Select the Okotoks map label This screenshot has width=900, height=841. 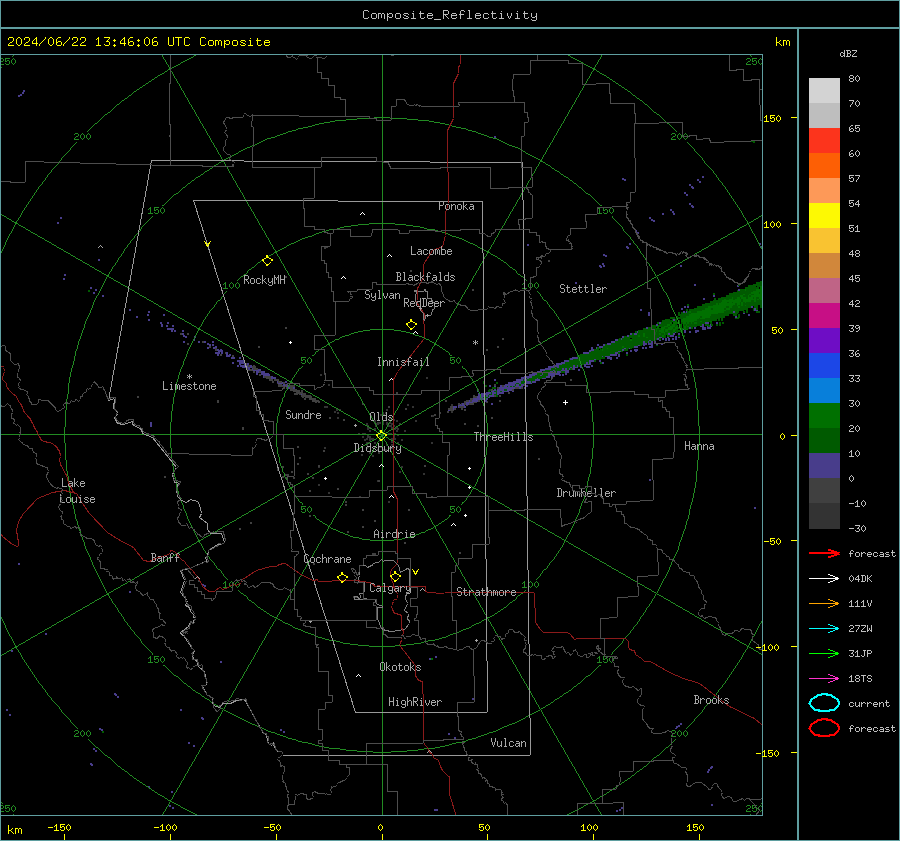pyautogui.click(x=400, y=667)
